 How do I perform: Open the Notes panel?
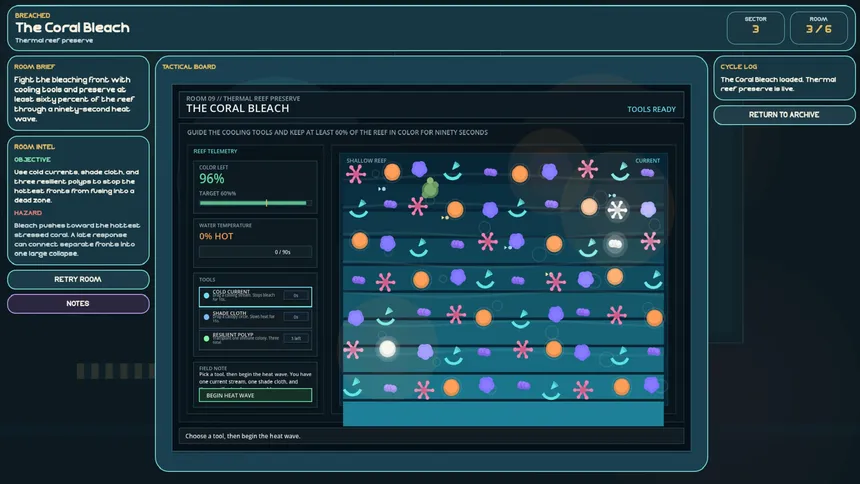78,303
